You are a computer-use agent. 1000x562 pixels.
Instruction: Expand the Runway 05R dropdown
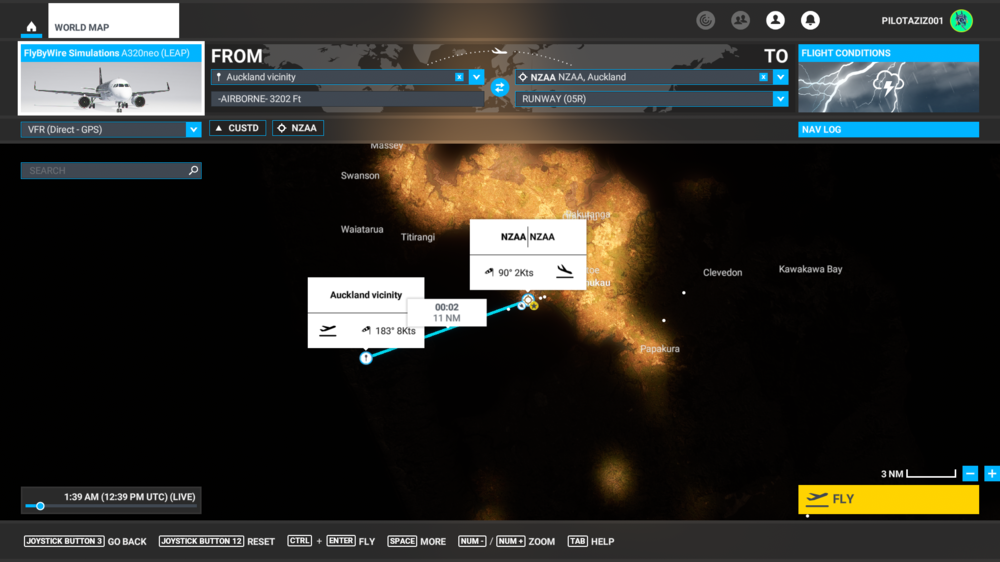781,99
